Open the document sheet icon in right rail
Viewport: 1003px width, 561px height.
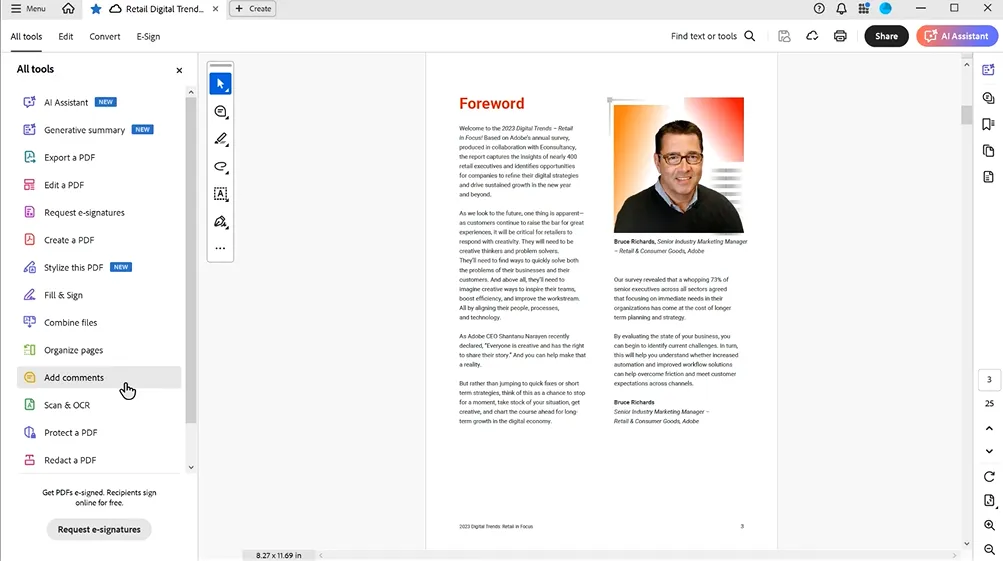coord(989,177)
